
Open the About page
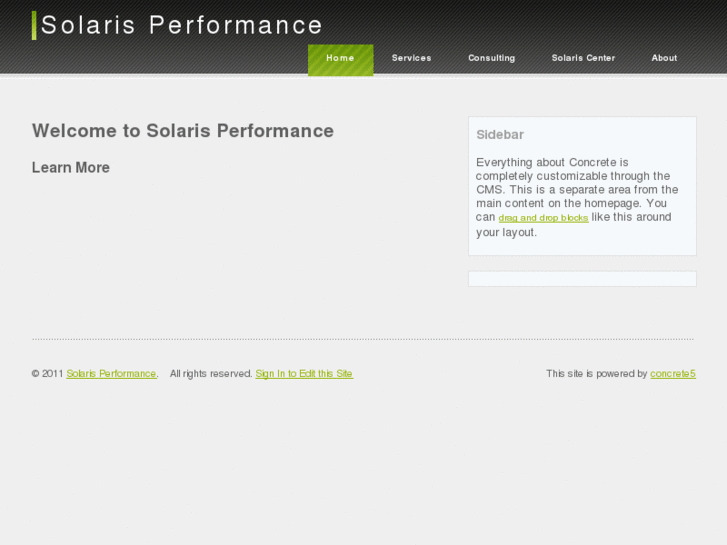tap(664, 59)
